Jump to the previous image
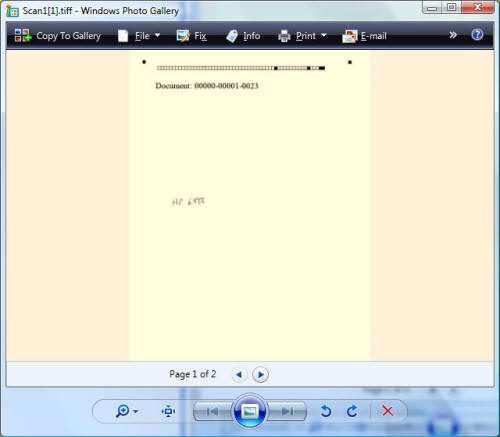Image resolution: width=500 pixels, height=437 pixels. (213, 411)
